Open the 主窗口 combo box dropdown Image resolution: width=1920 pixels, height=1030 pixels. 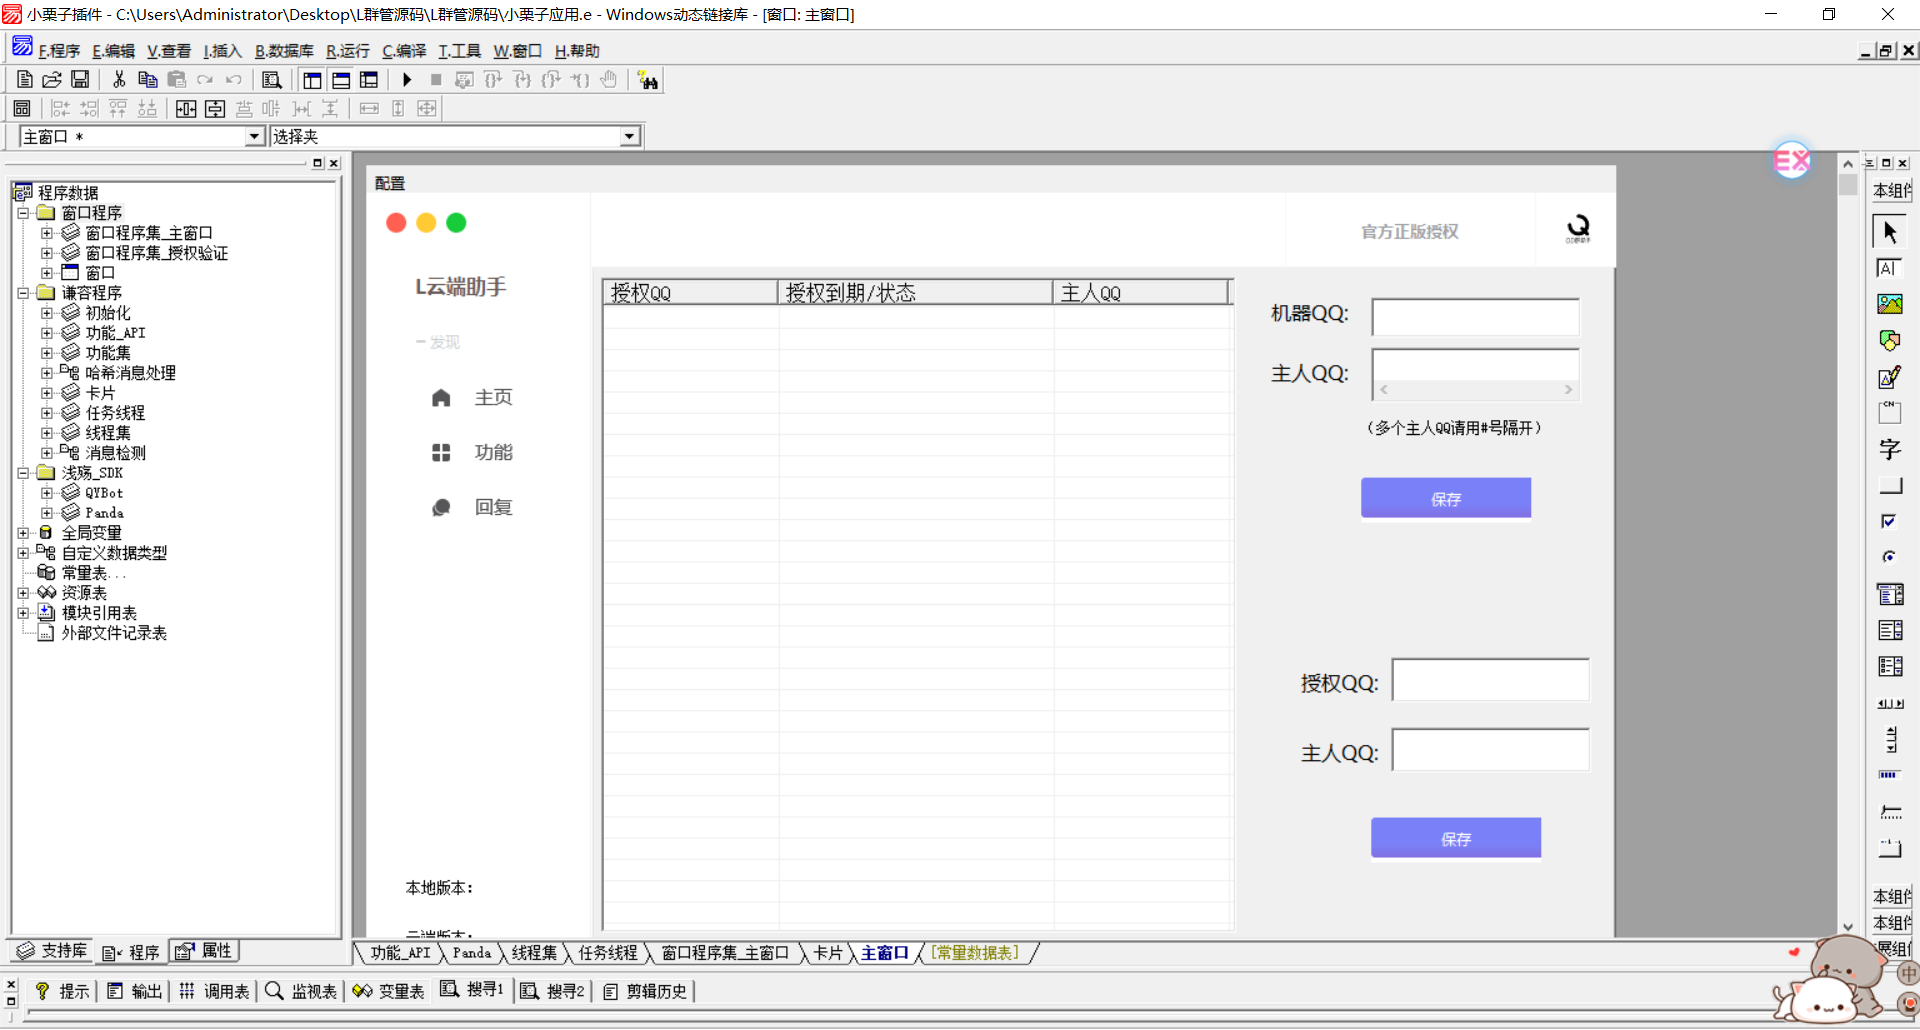[254, 137]
